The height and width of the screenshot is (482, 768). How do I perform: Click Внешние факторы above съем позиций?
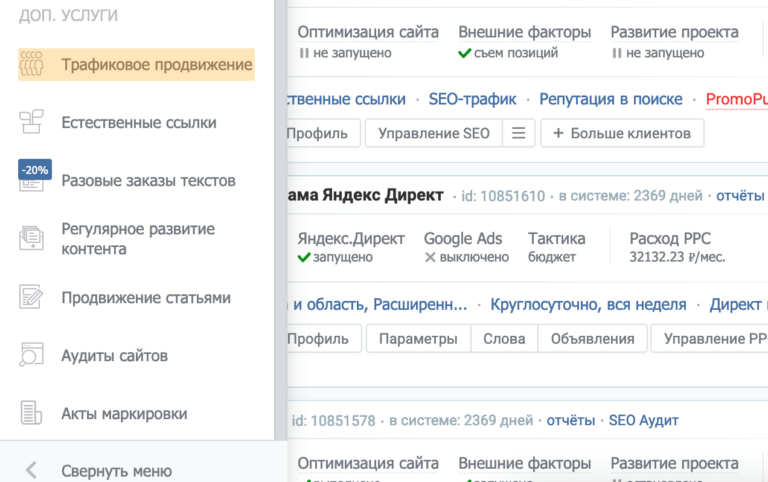point(525,32)
